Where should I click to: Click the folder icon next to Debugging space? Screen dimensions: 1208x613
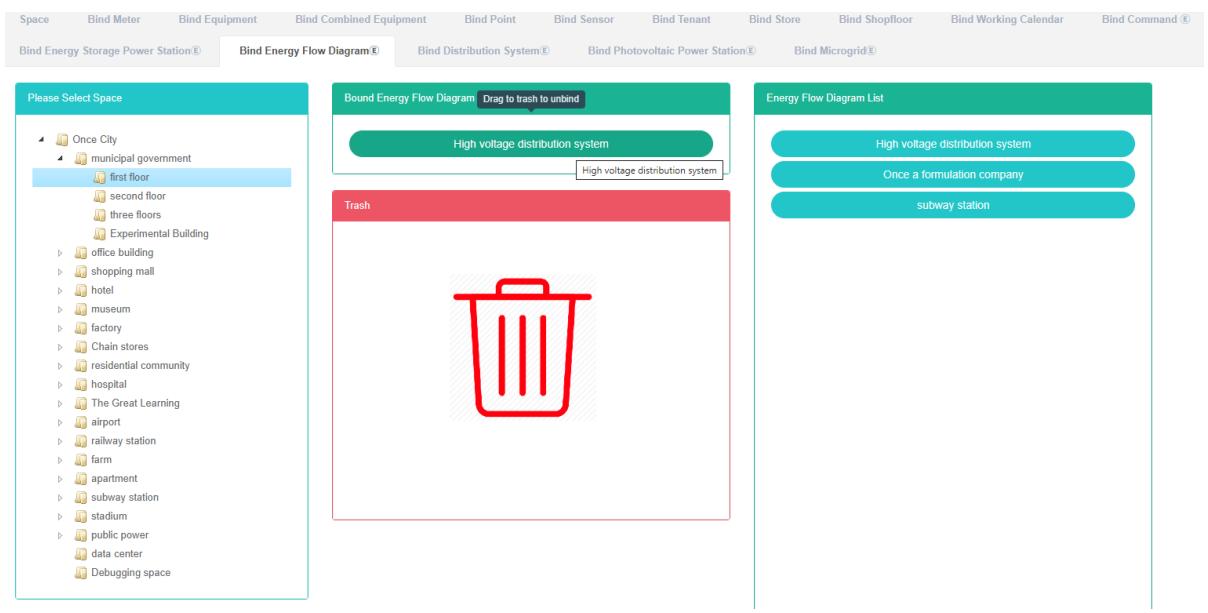click(x=82, y=573)
